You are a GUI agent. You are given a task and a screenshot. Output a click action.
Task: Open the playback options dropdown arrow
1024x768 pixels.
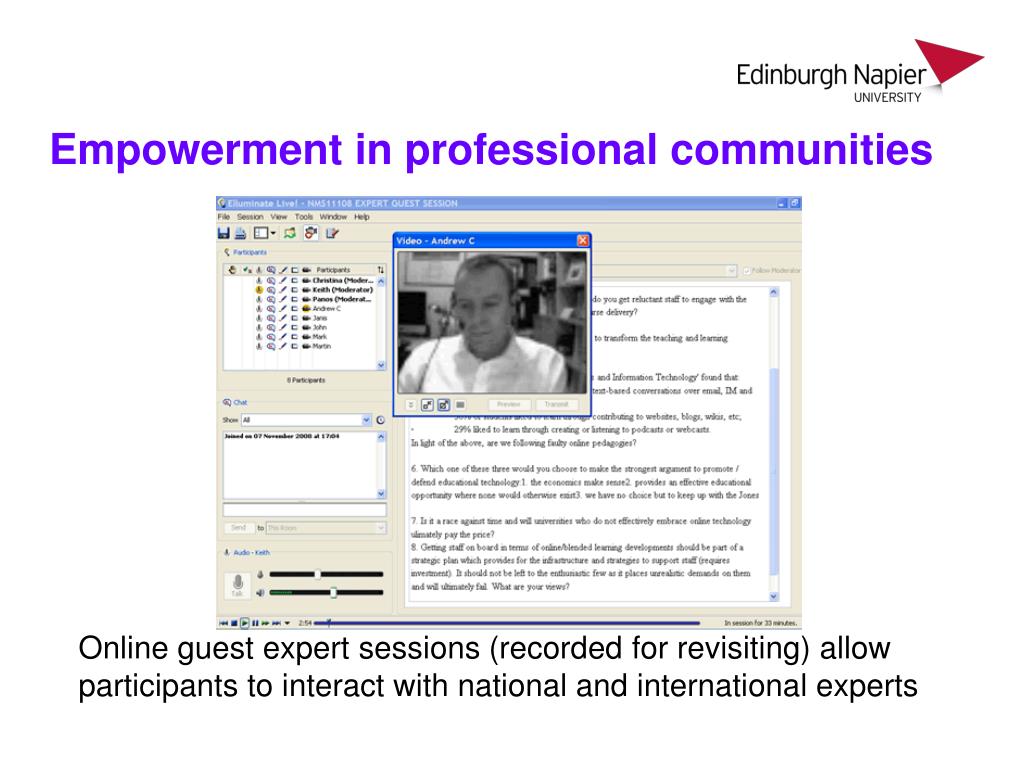click(x=287, y=623)
